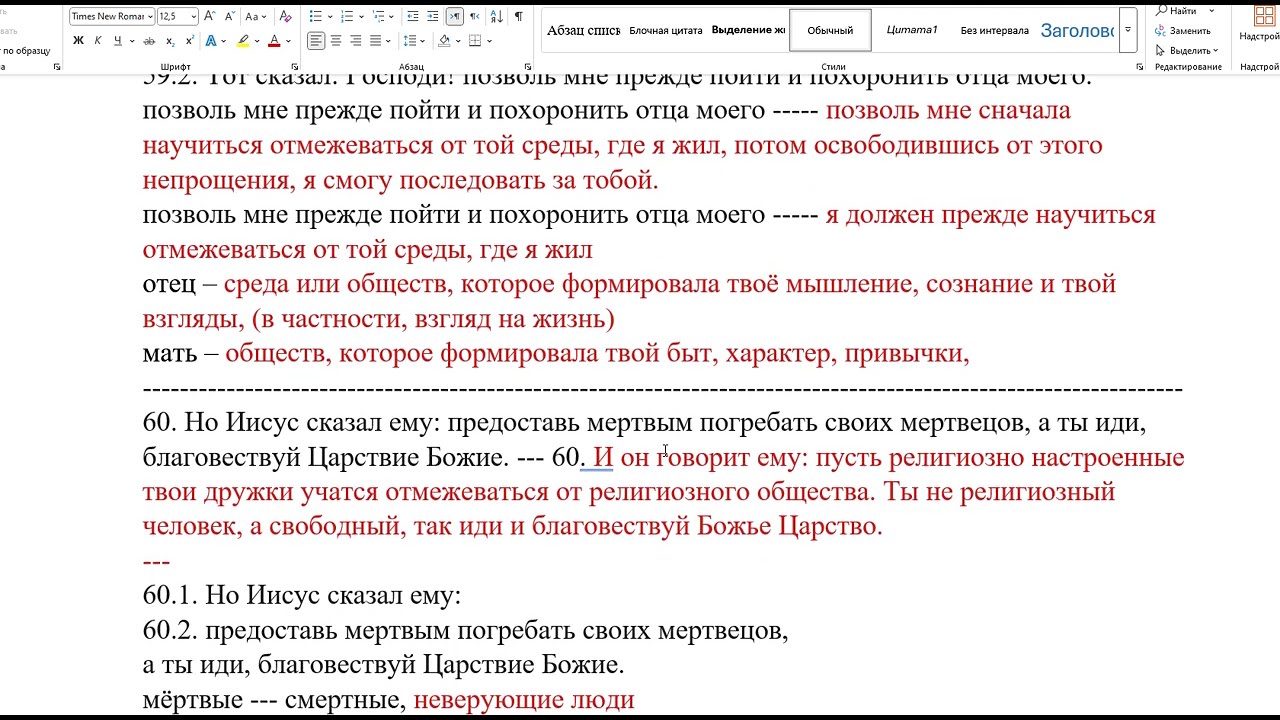Justify text alignment

click(376, 41)
